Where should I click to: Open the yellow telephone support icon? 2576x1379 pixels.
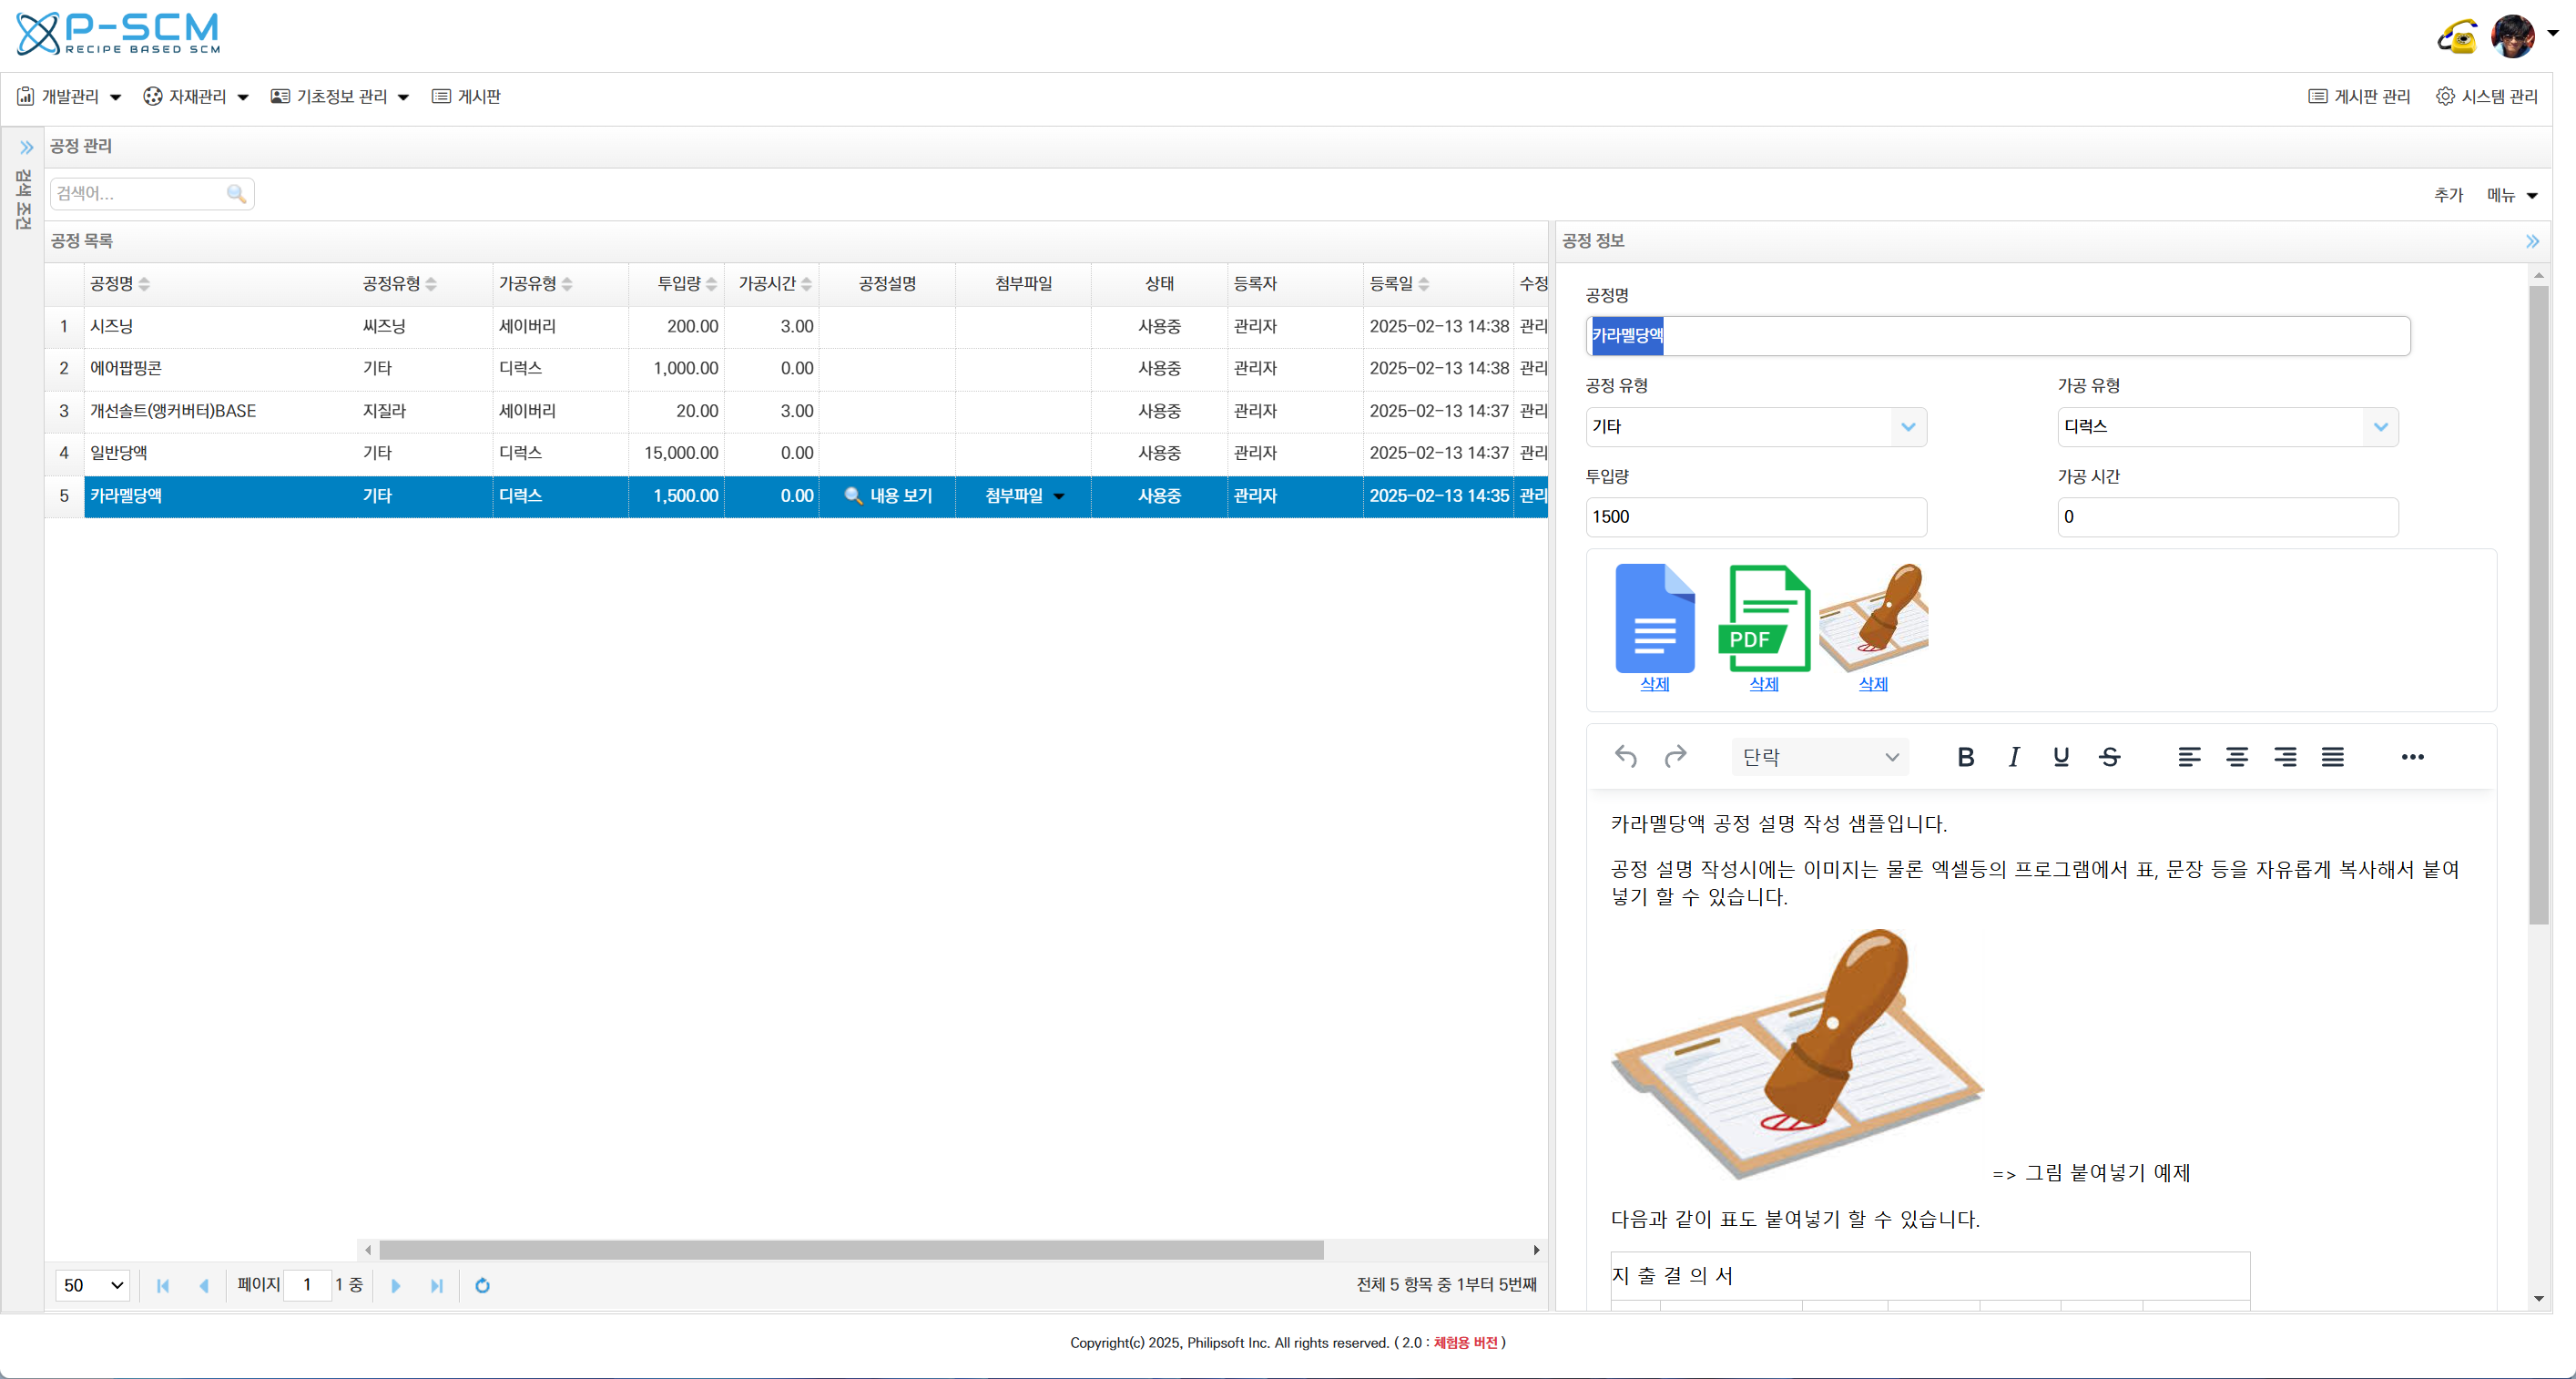click(2457, 37)
